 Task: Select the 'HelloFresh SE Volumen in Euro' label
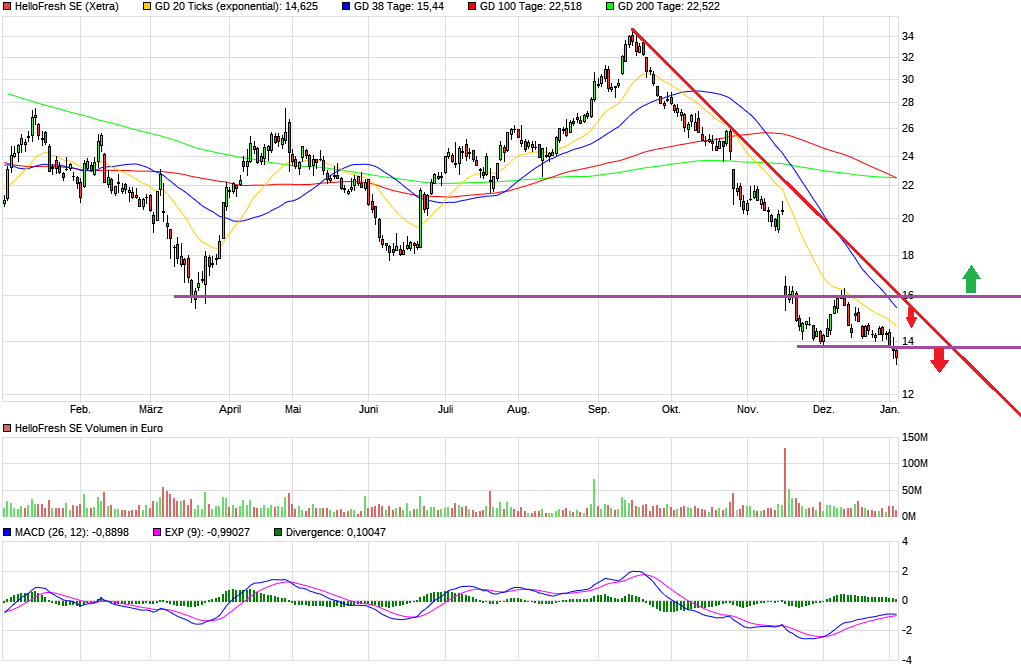(x=89, y=428)
